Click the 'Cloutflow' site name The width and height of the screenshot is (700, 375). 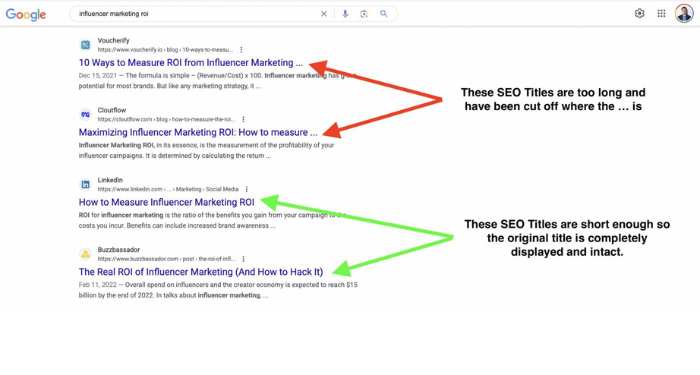point(112,110)
